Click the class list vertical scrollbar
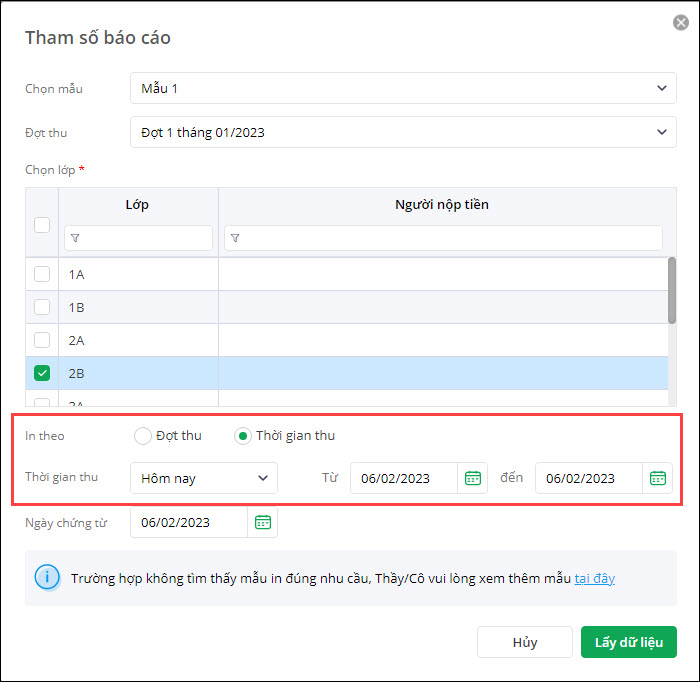The image size is (700, 682). click(671, 290)
